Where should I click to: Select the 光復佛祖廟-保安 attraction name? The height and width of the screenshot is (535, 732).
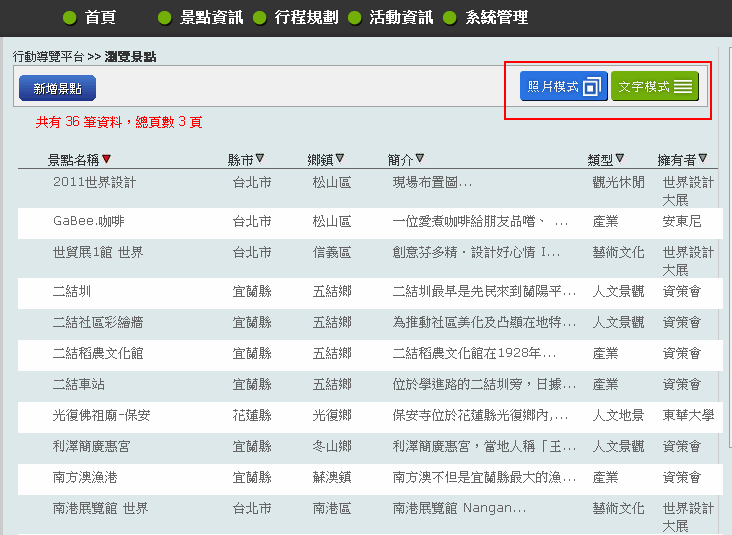click(x=101, y=415)
